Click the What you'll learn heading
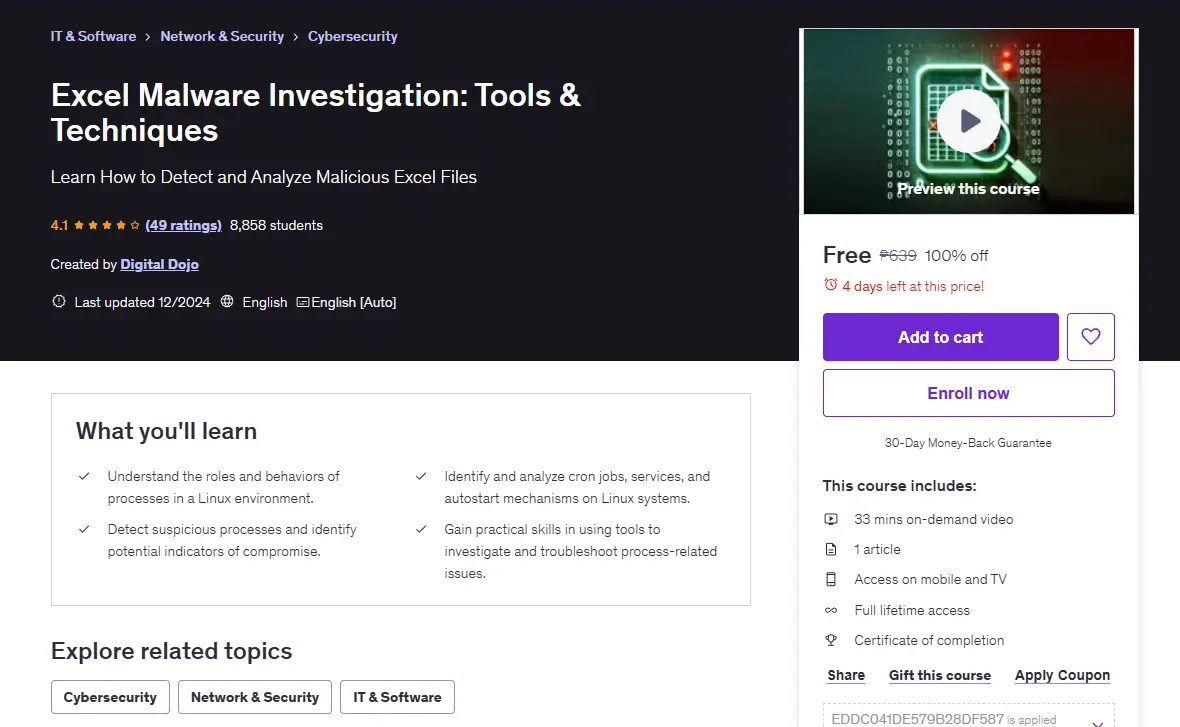Screen dimensions: 1180x727 tap(166, 431)
